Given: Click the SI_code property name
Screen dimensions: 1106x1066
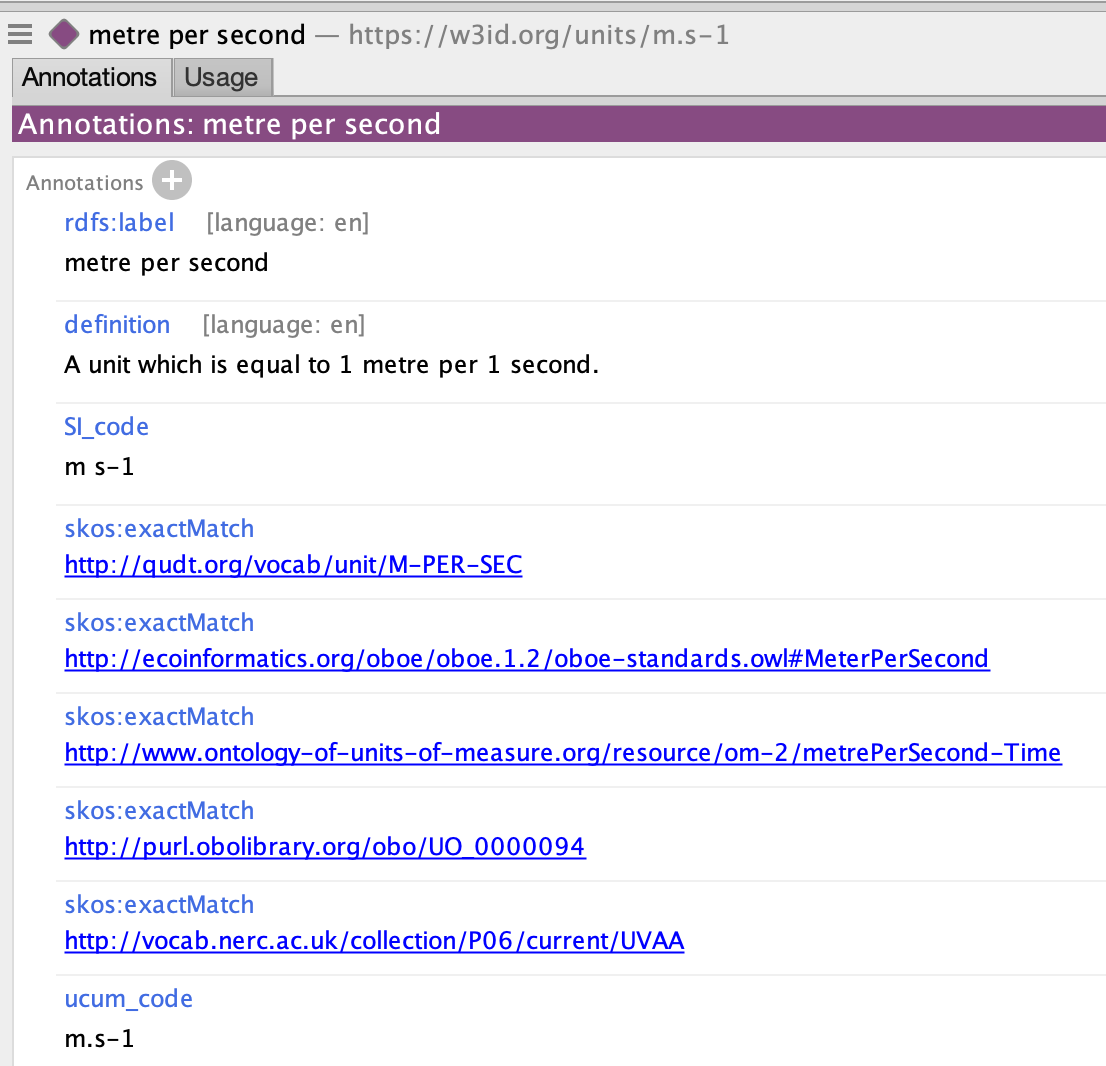Looking at the screenshot, I should click(107, 427).
